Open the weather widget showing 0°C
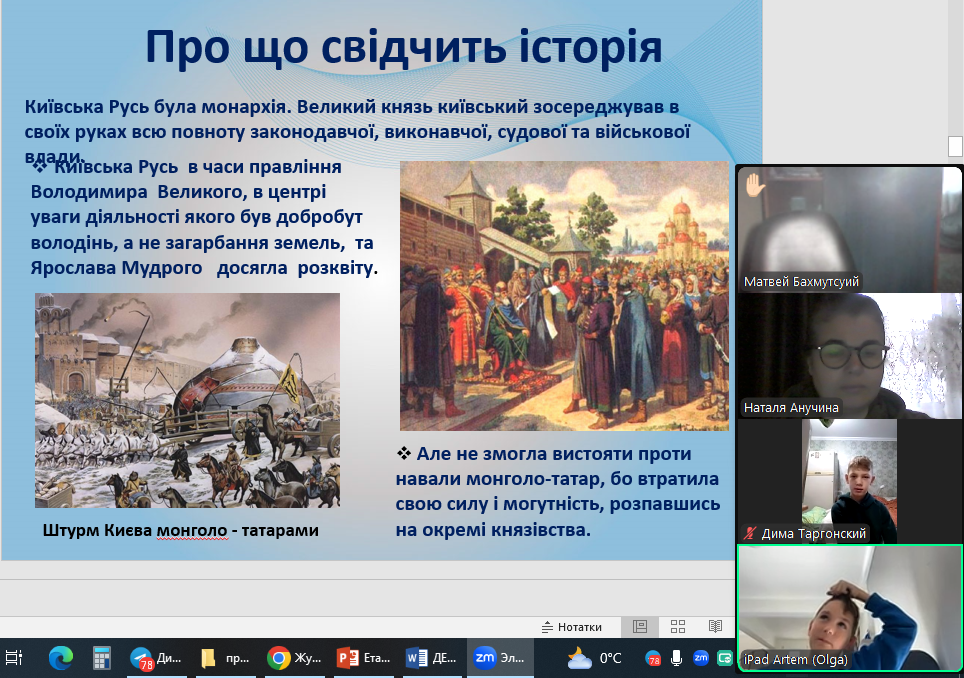This screenshot has width=964, height=678. [594, 658]
